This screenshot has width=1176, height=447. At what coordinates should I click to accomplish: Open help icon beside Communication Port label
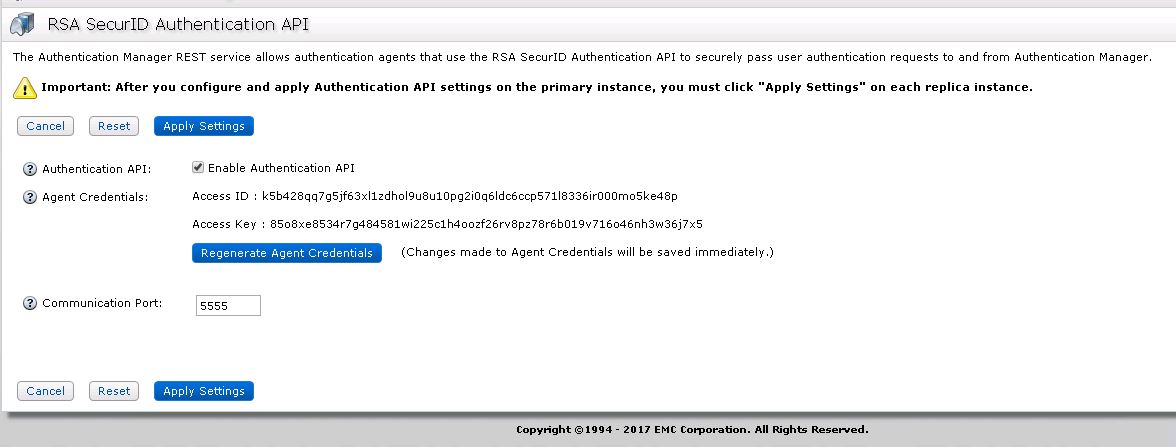30,303
